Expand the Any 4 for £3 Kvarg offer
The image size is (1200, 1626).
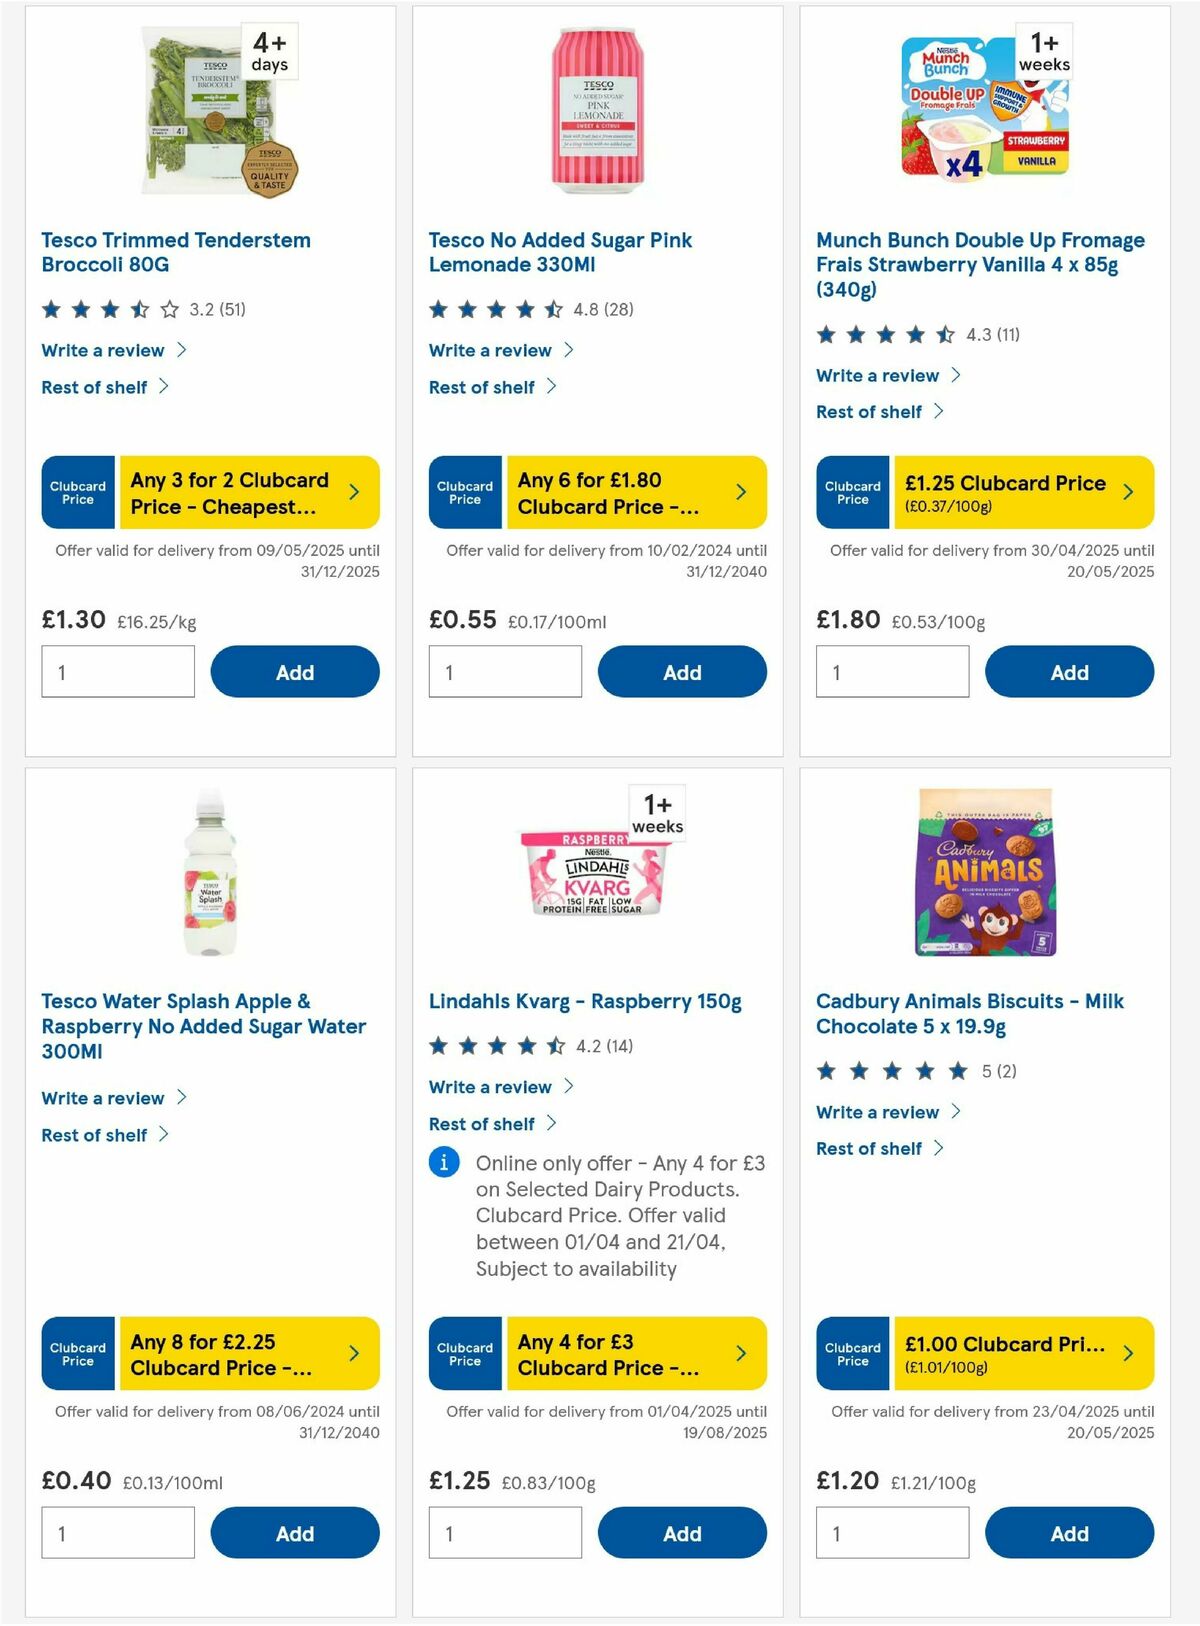coord(741,1354)
